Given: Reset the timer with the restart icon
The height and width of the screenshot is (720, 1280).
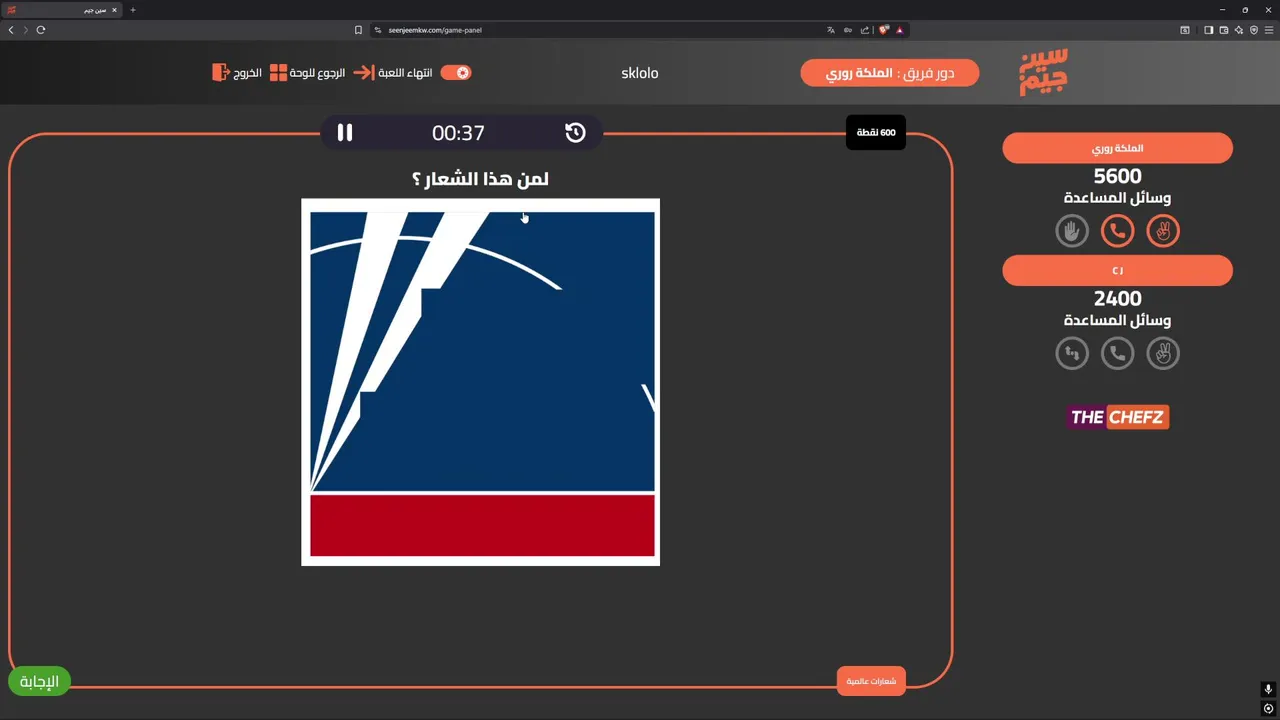Looking at the screenshot, I should pyautogui.click(x=575, y=132).
